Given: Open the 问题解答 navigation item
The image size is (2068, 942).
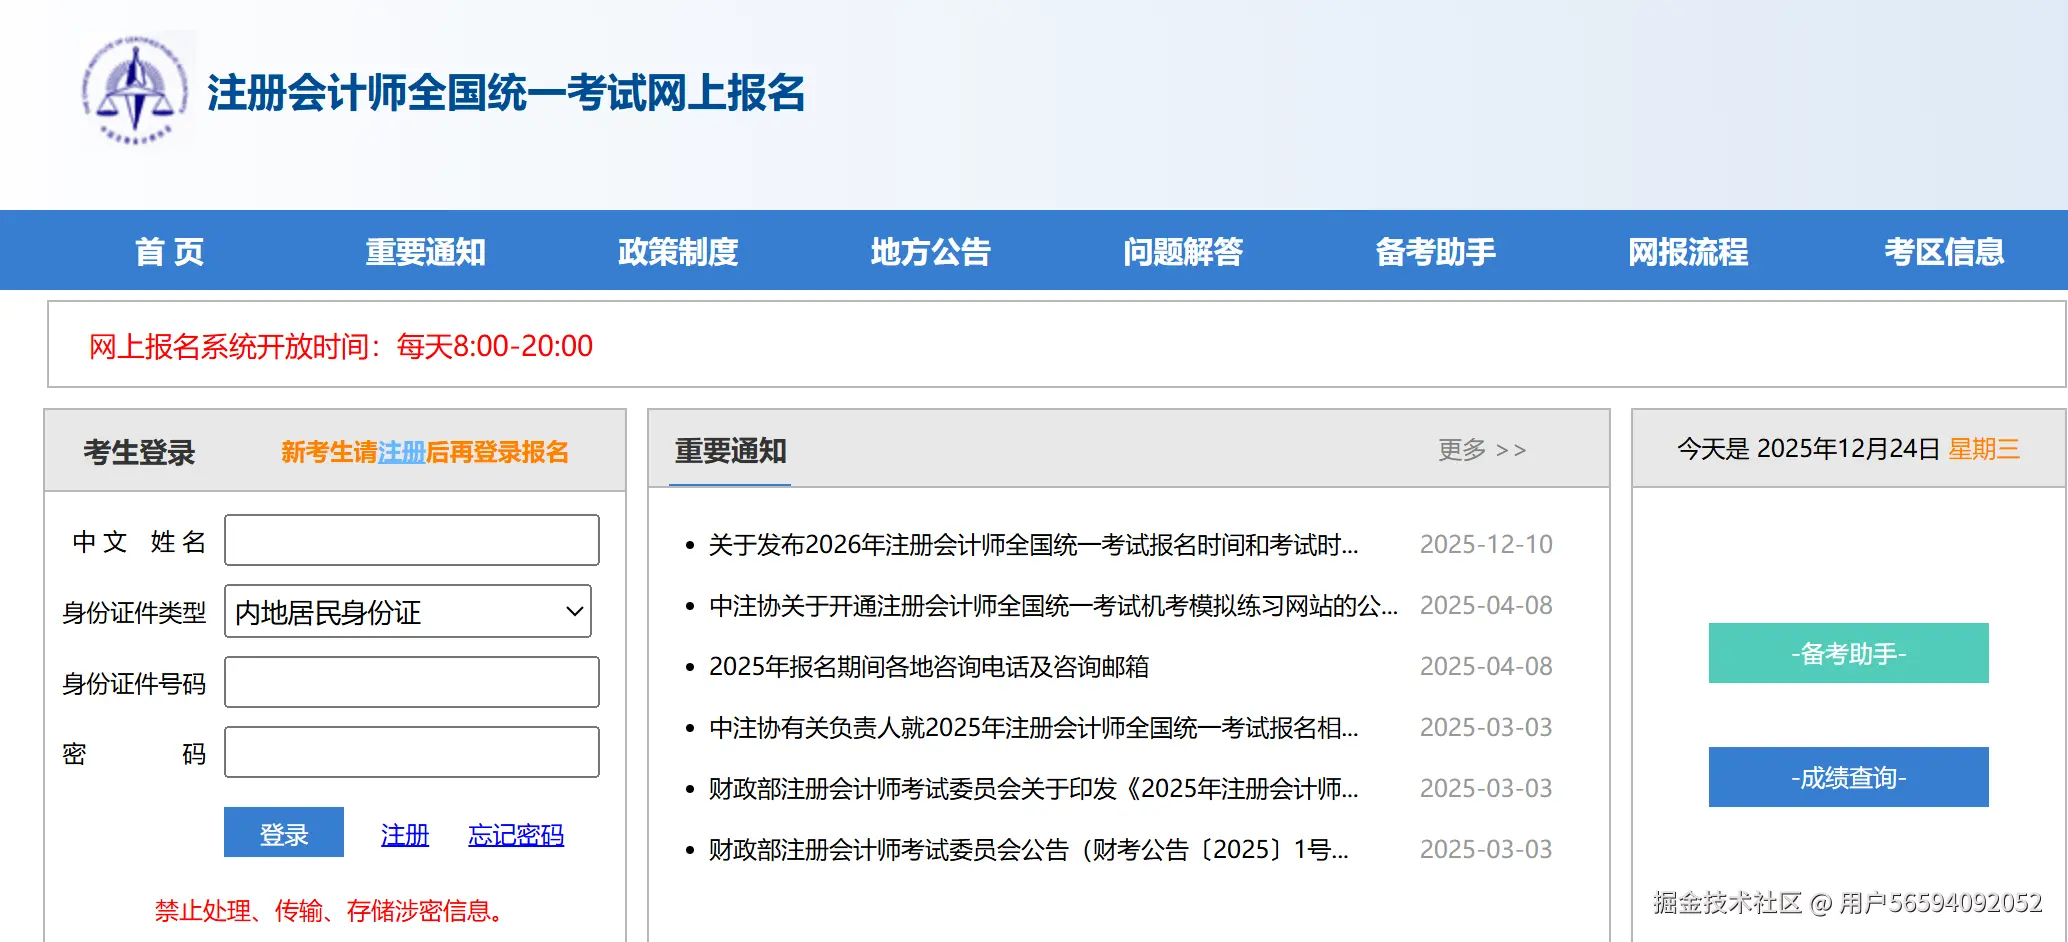Looking at the screenshot, I should tap(1184, 251).
